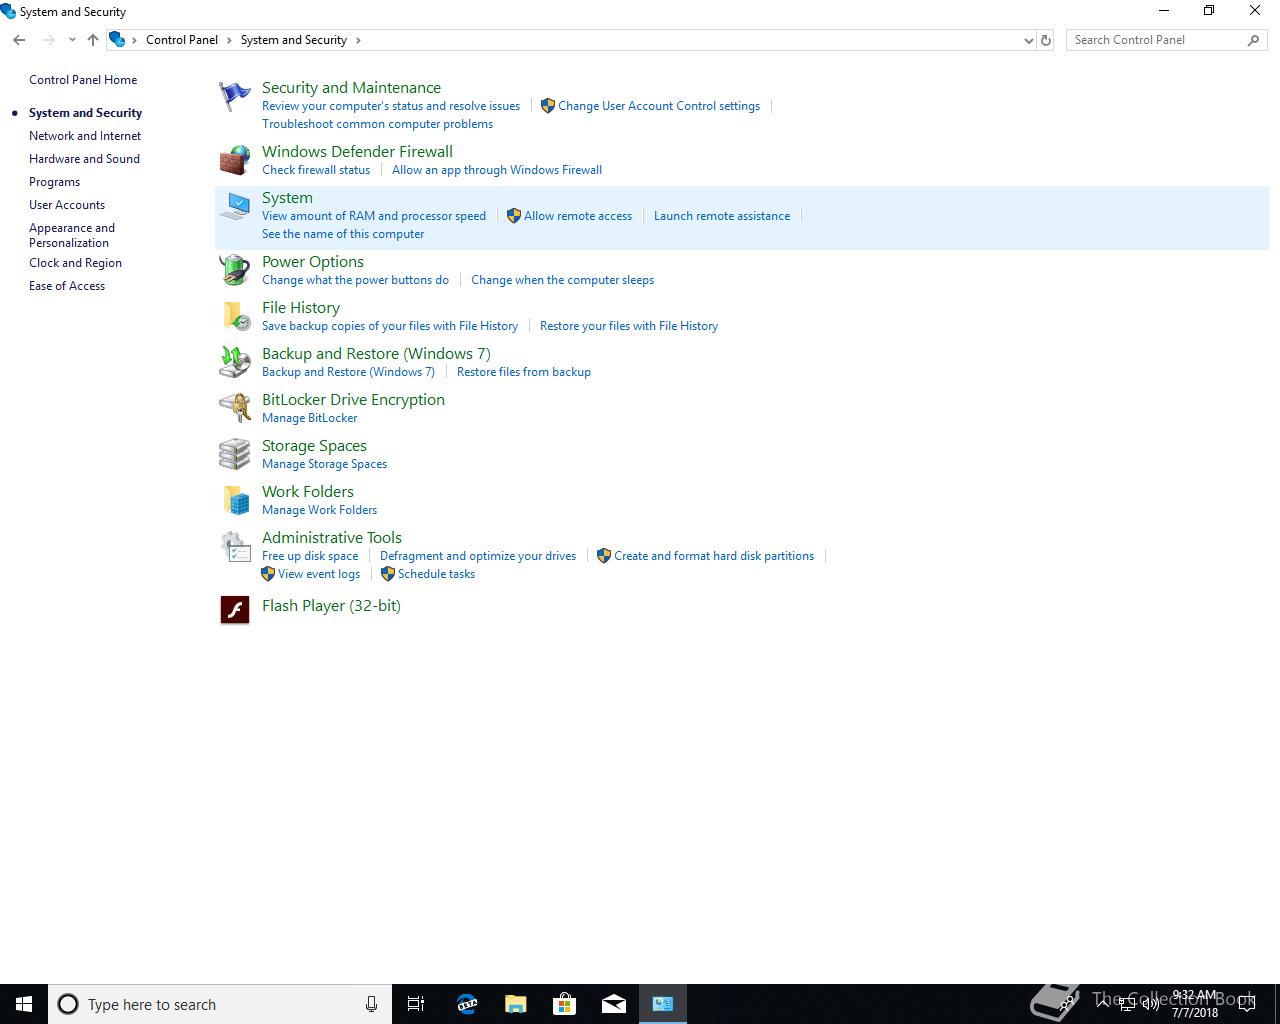1280x1024 pixels.
Task: Click Allow an app through Windows Firewall
Action: point(497,170)
